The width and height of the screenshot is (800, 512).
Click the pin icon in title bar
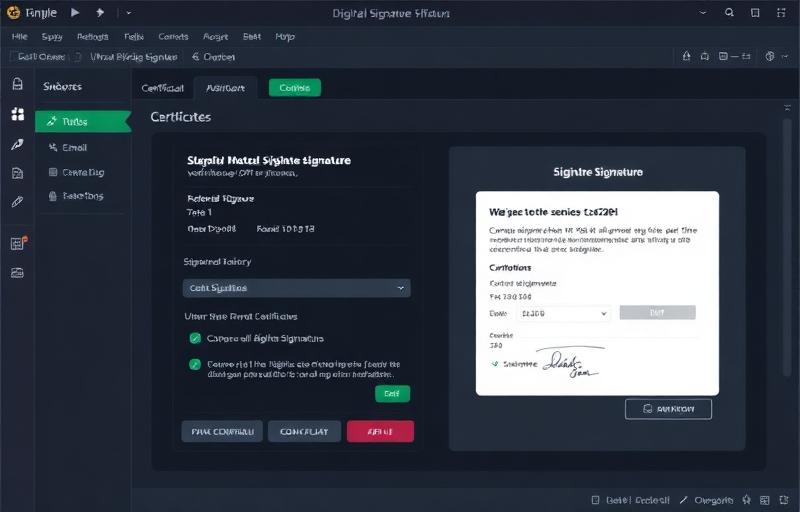100,12
